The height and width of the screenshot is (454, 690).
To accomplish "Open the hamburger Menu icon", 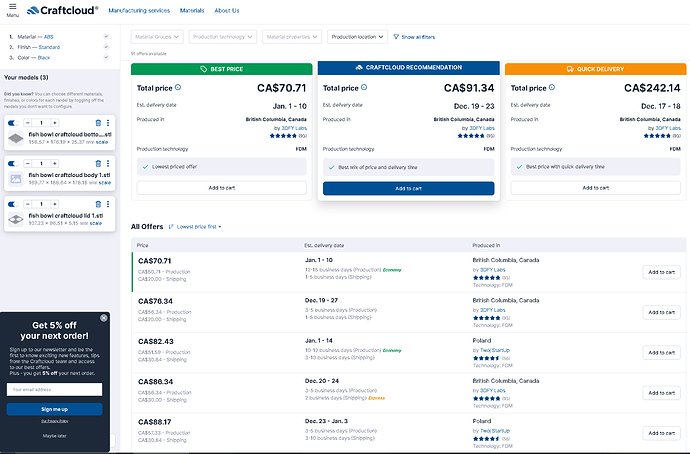I will 12,7.
